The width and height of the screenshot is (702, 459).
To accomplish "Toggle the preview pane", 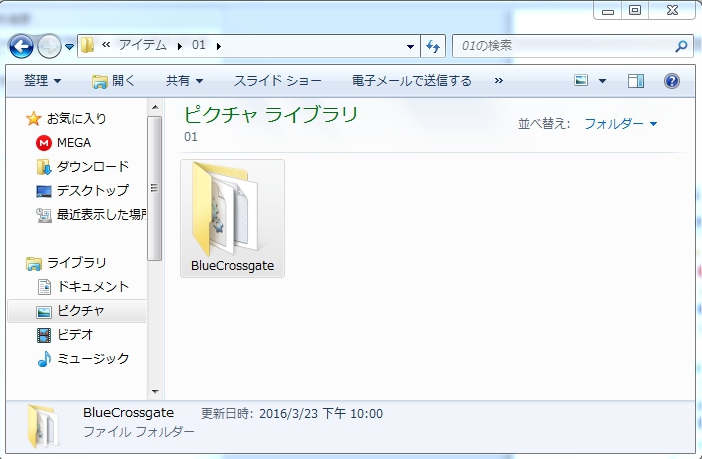I will [x=636, y=81].
